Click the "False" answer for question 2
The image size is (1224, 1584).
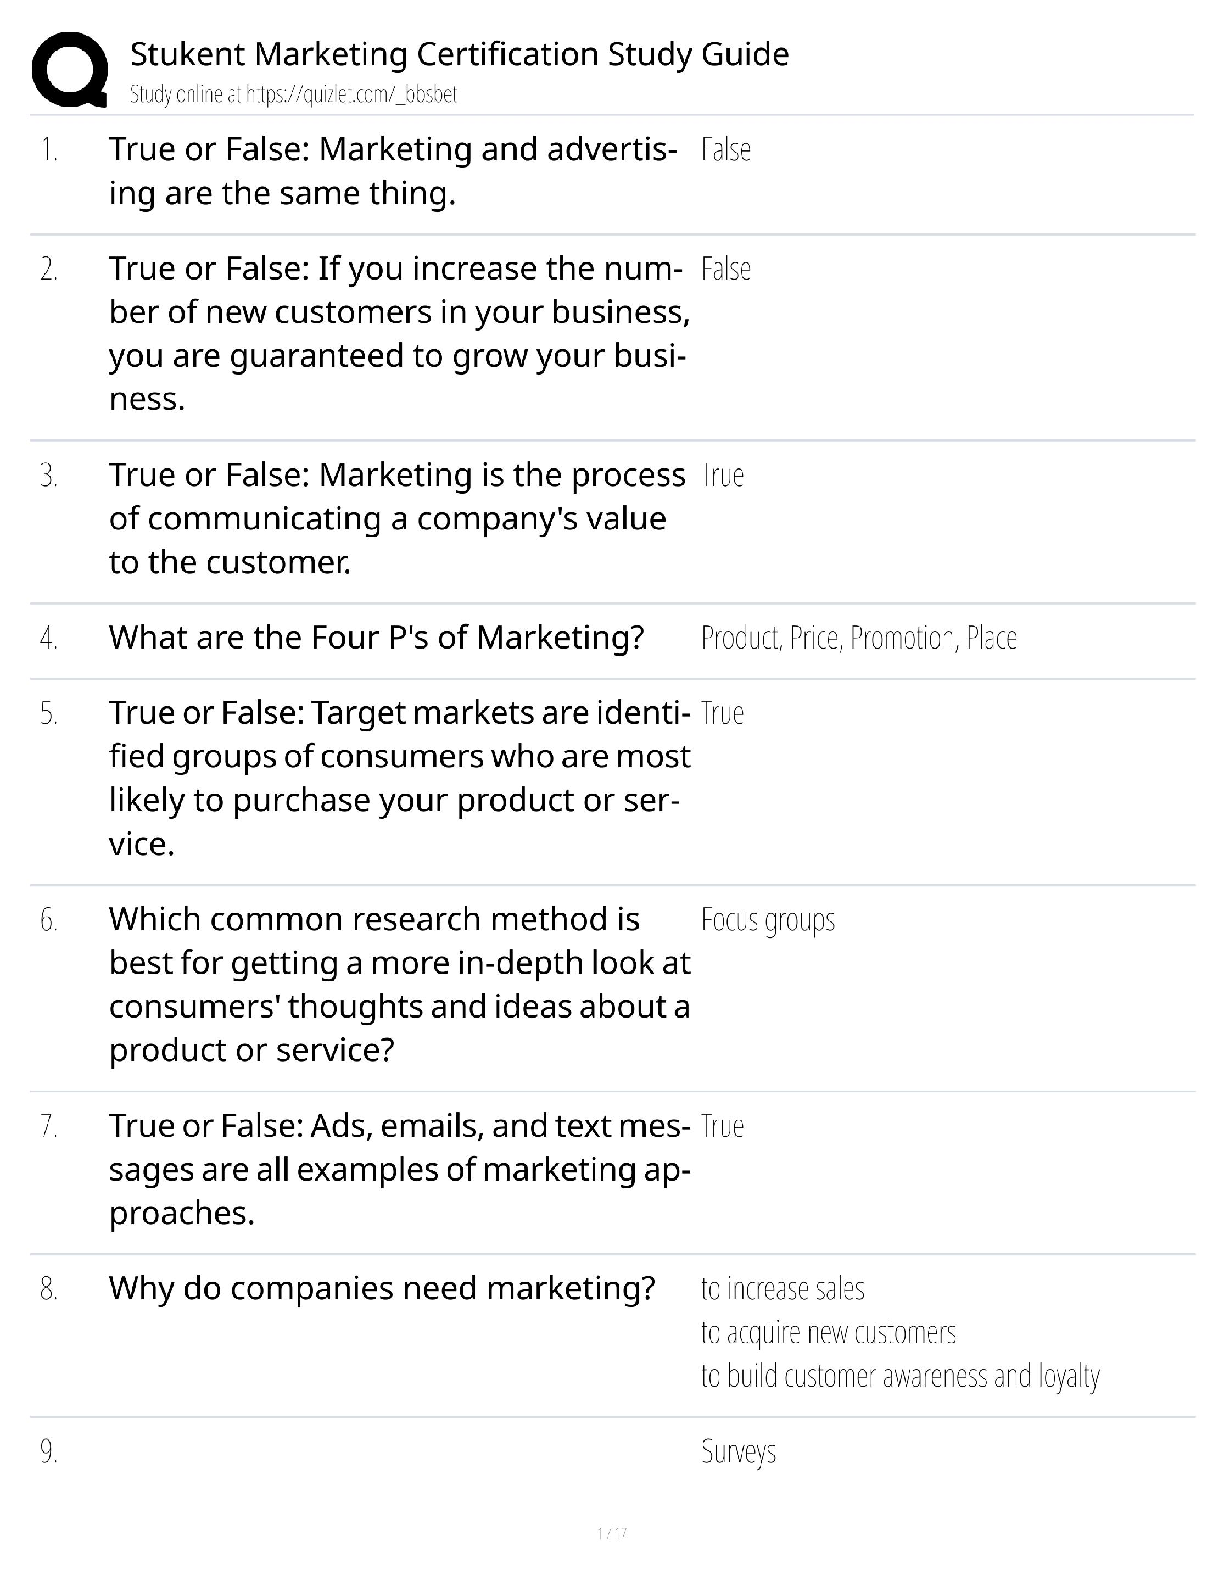726,270
